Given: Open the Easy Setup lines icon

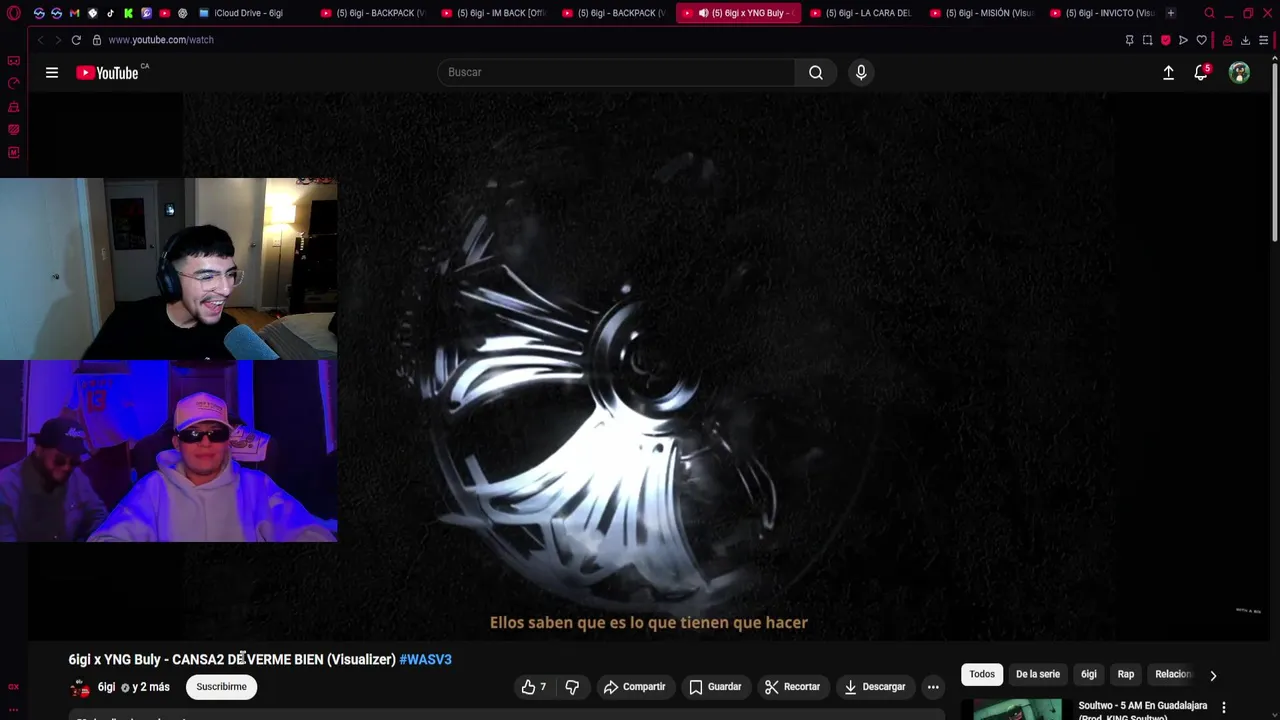Looking at the screenshot, I should click(x=1263, y=40).
